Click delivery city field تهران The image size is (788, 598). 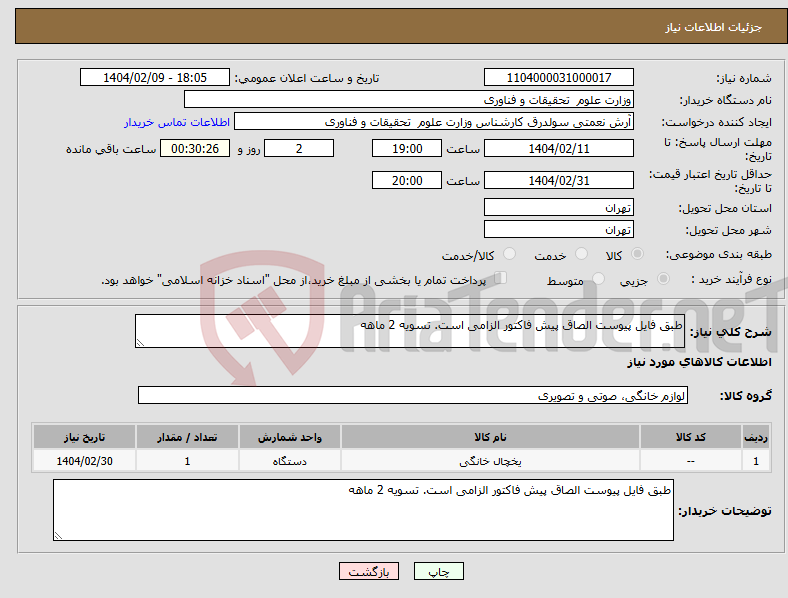pos(558,229)
